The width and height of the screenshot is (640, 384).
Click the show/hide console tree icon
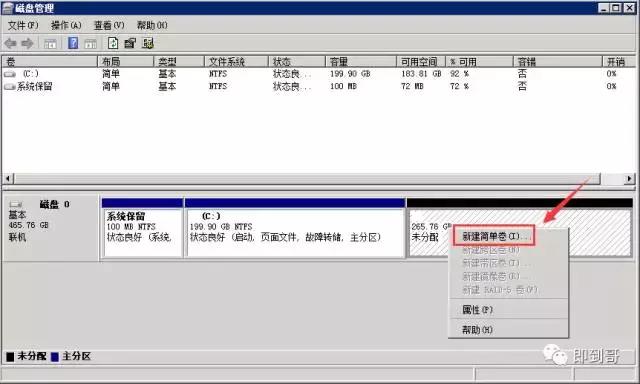click(50, 43)
